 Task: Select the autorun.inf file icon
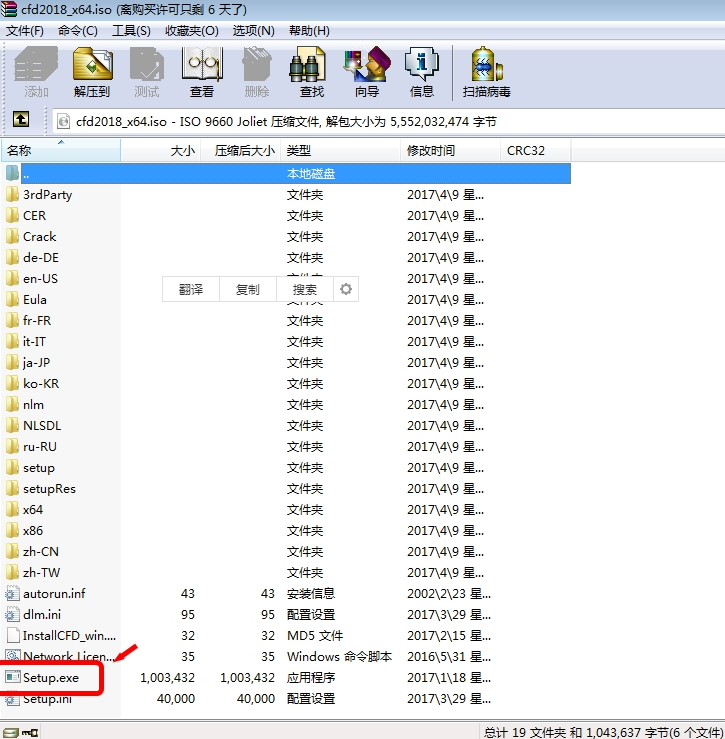click(x=12, y=593)
